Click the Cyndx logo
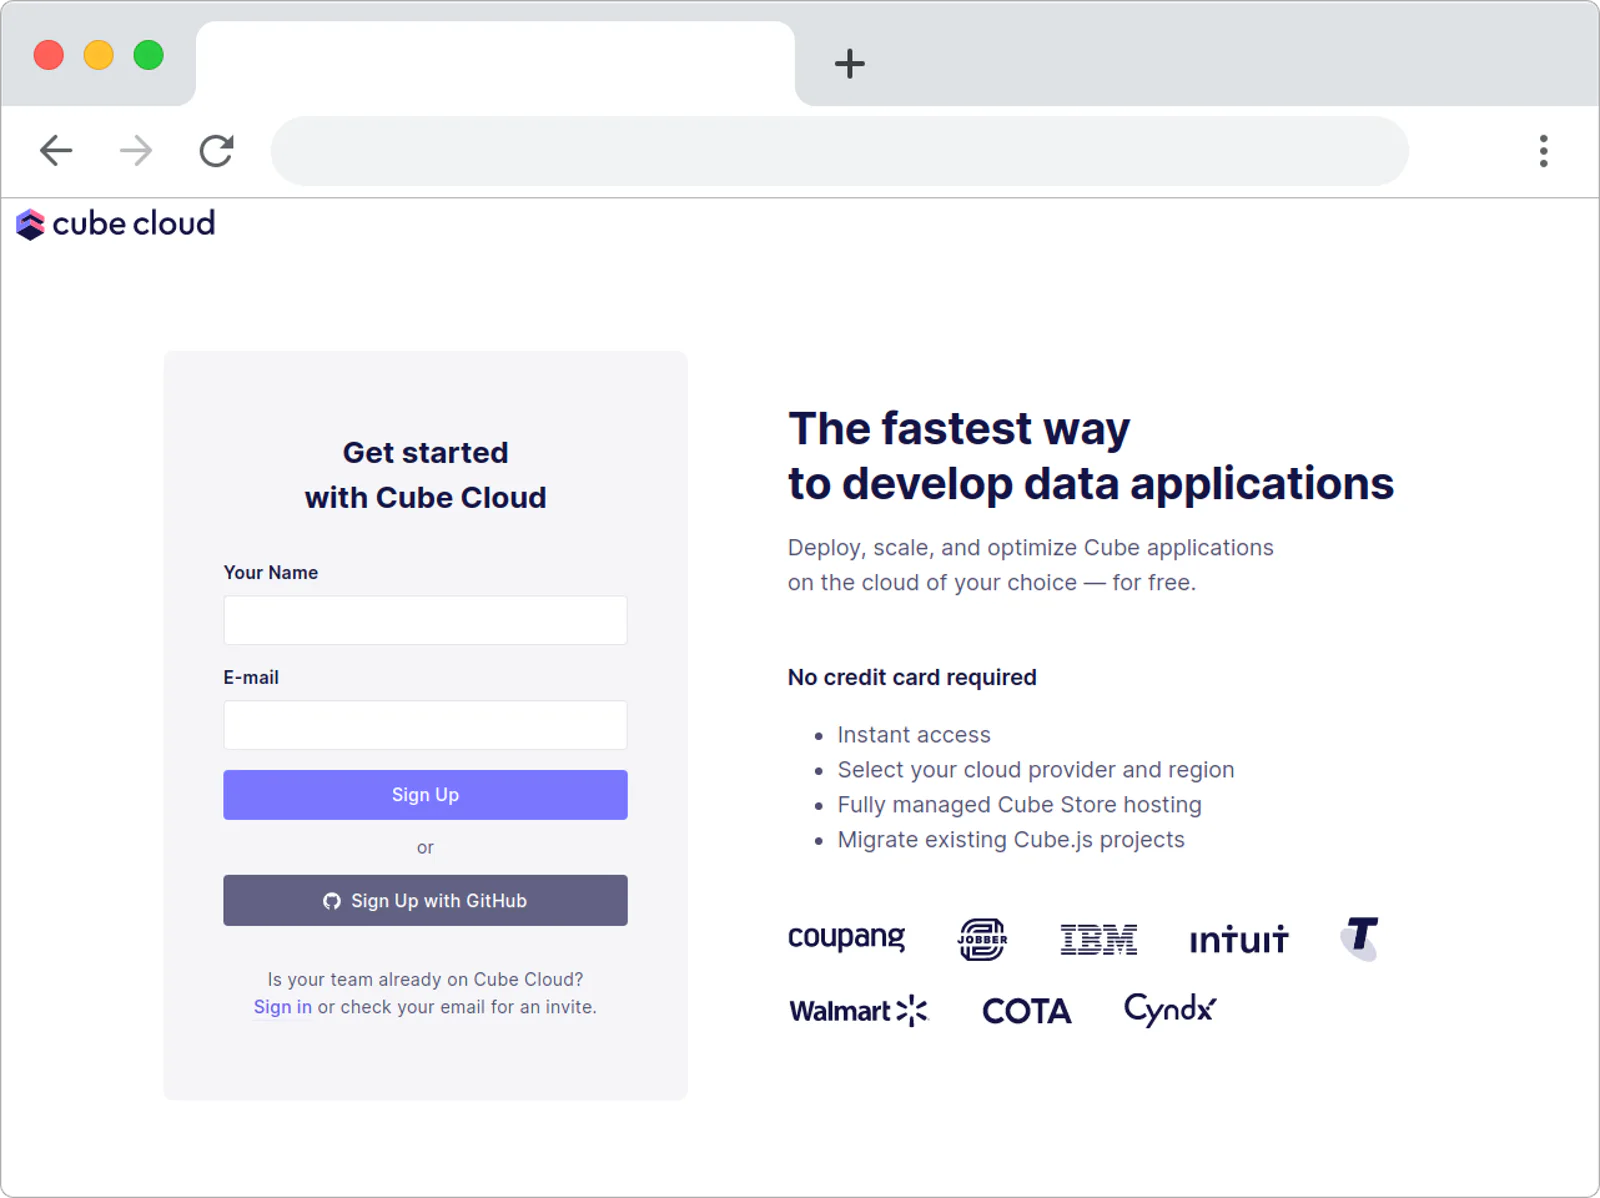This screenshot has height=1198, width=1600. (x=1170, y=1010)
